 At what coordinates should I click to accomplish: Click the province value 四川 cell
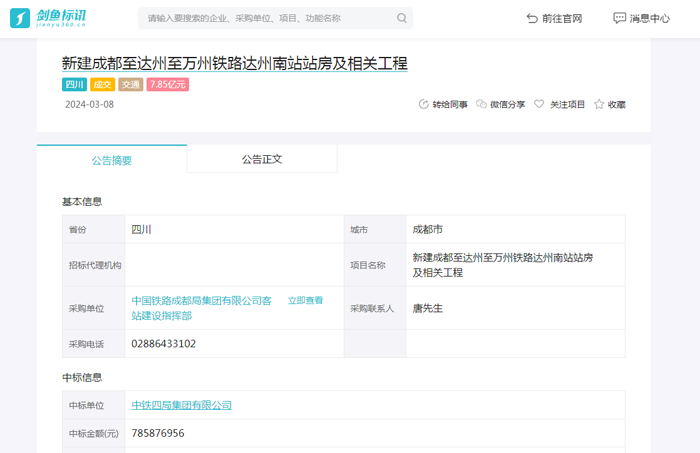point(234,229)
